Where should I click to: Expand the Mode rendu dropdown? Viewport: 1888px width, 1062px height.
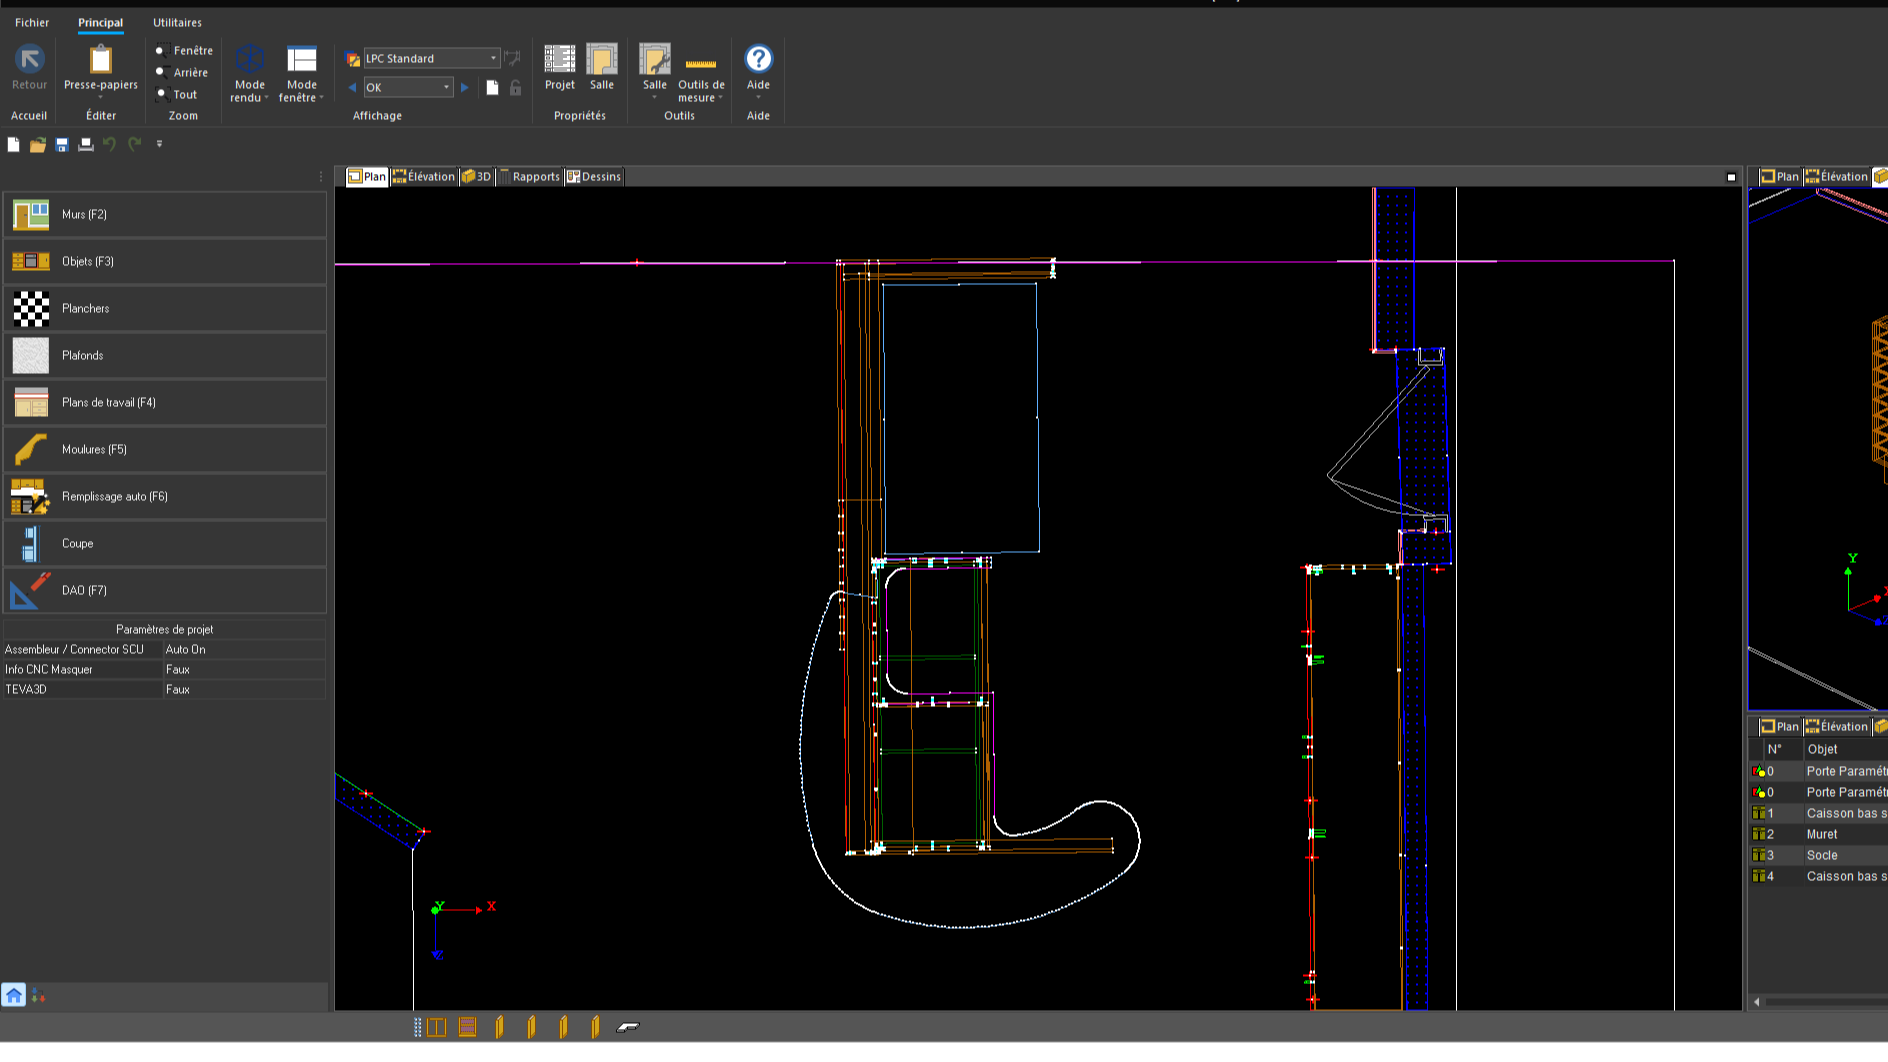point(250,74)
